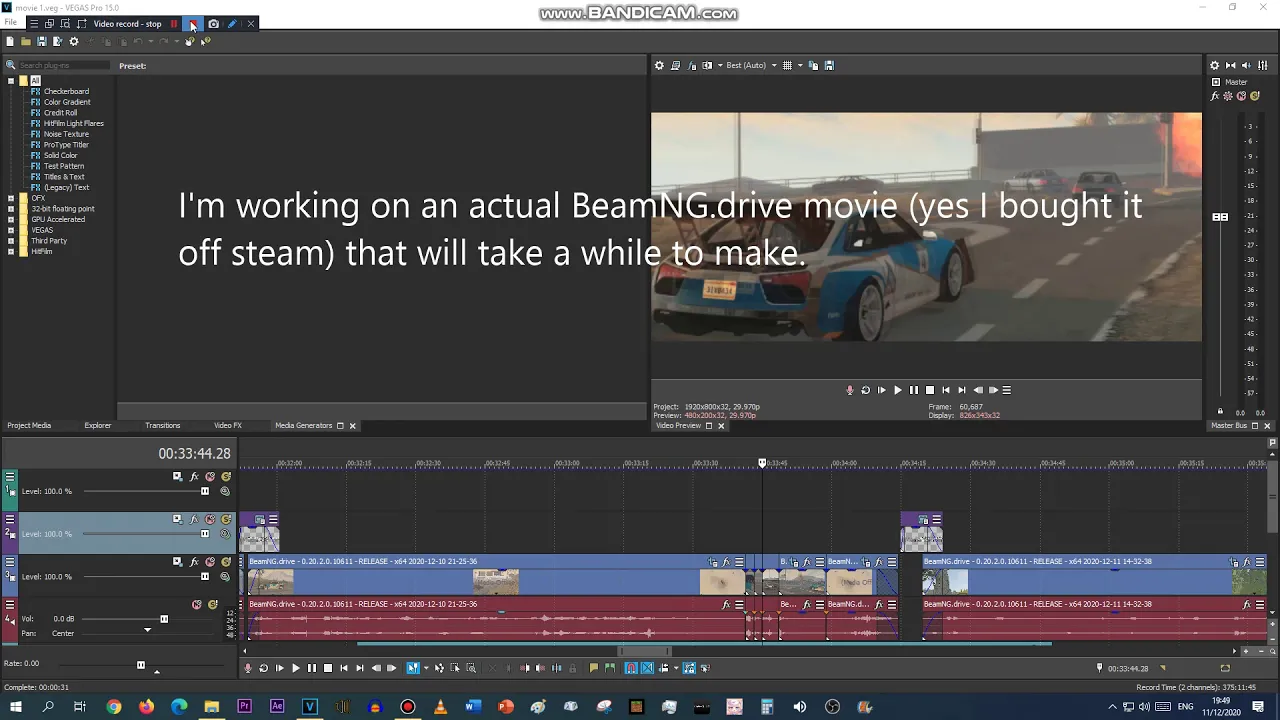Adjust the playback Rate slider
This screenshot has height=720, width=1280.
[140, 665]
